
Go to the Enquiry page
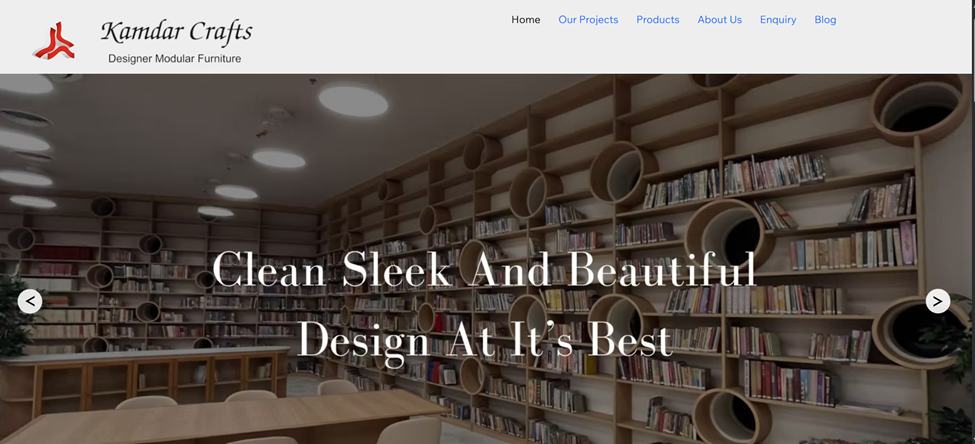pos(778,20)
